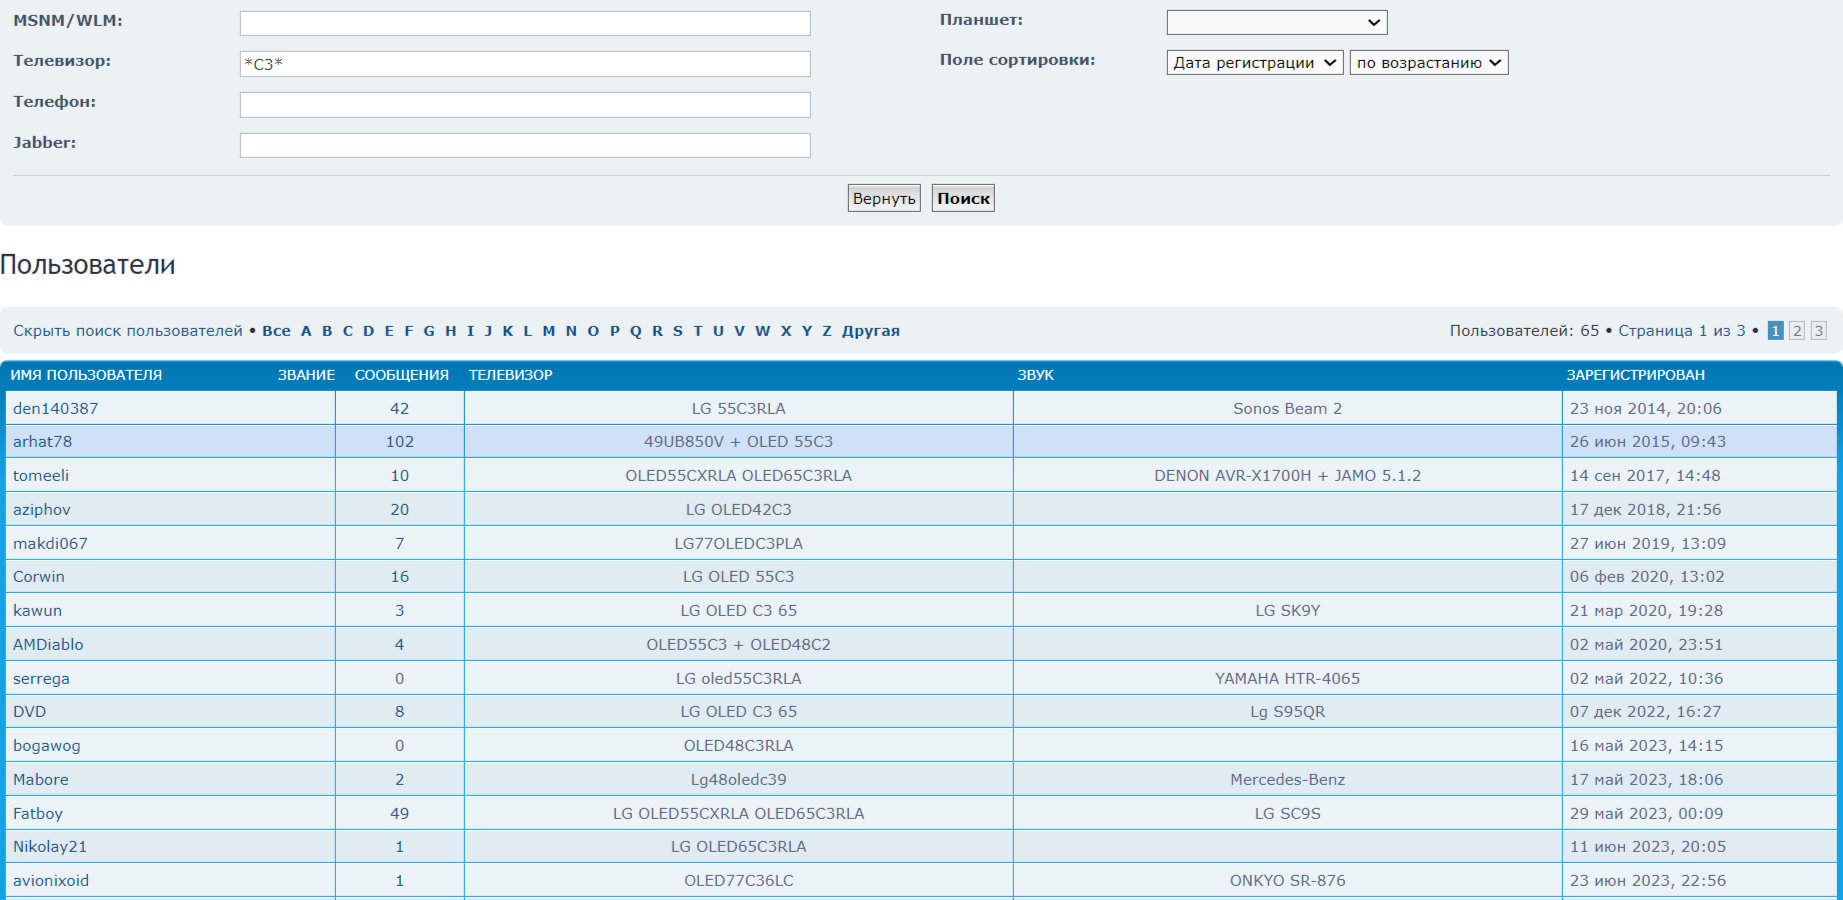
Task: Click the Вернуть reset button
Action: (x=883, y=198)
